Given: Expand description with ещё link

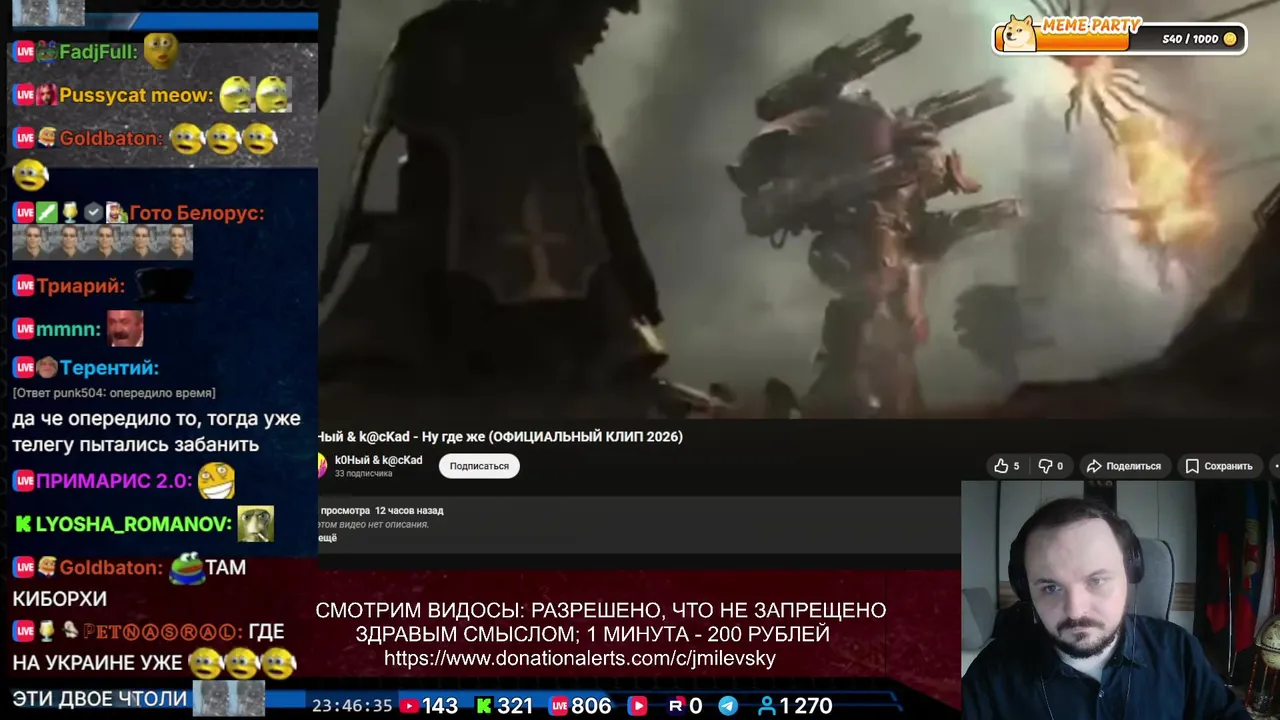Looking at the screenshot, I should [x=327, y=538].
